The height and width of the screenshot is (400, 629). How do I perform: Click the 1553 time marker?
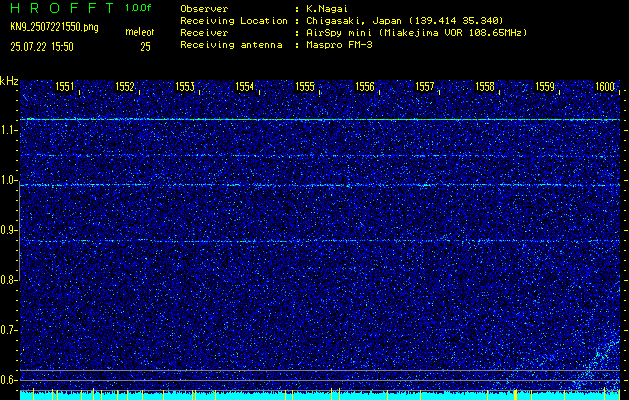[185, 87]
